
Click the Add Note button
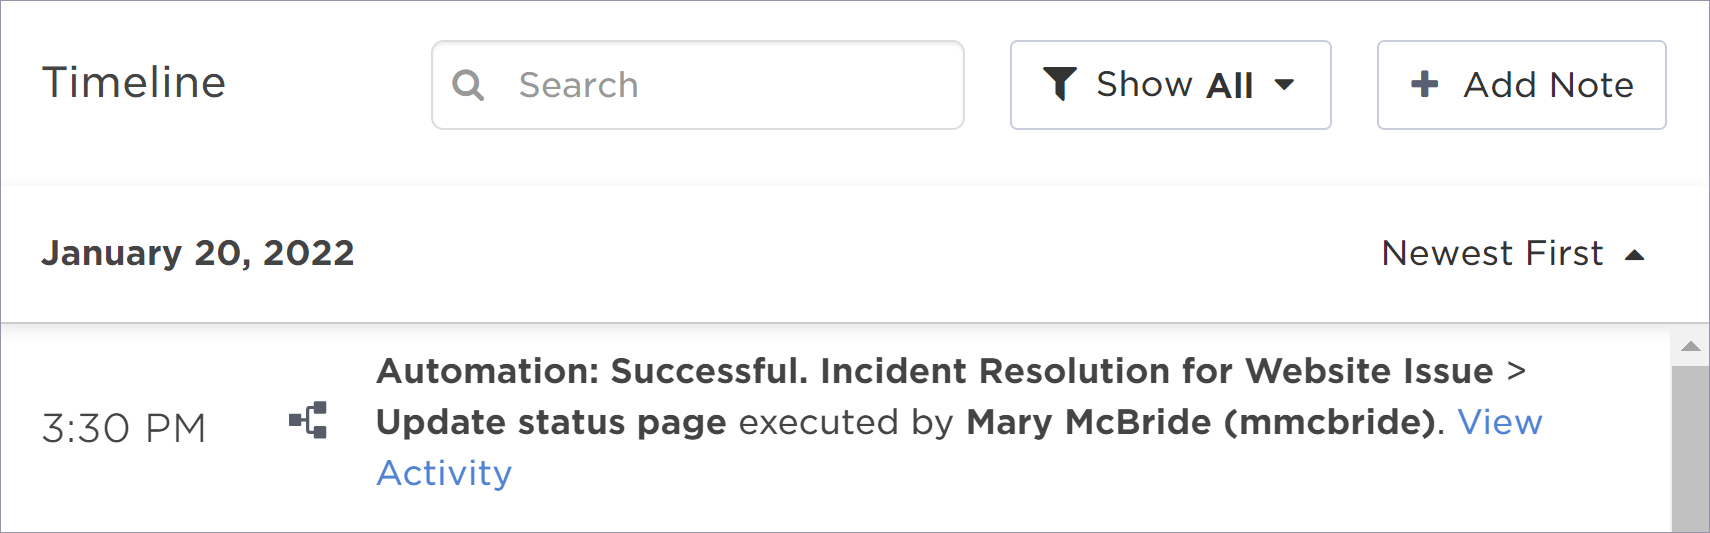pos(1521,85)
